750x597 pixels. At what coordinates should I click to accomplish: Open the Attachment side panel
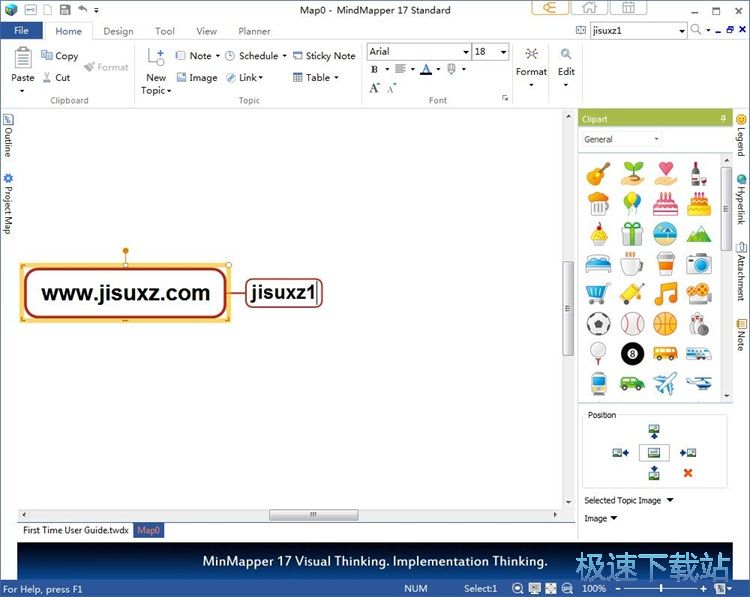coord(741,272)
